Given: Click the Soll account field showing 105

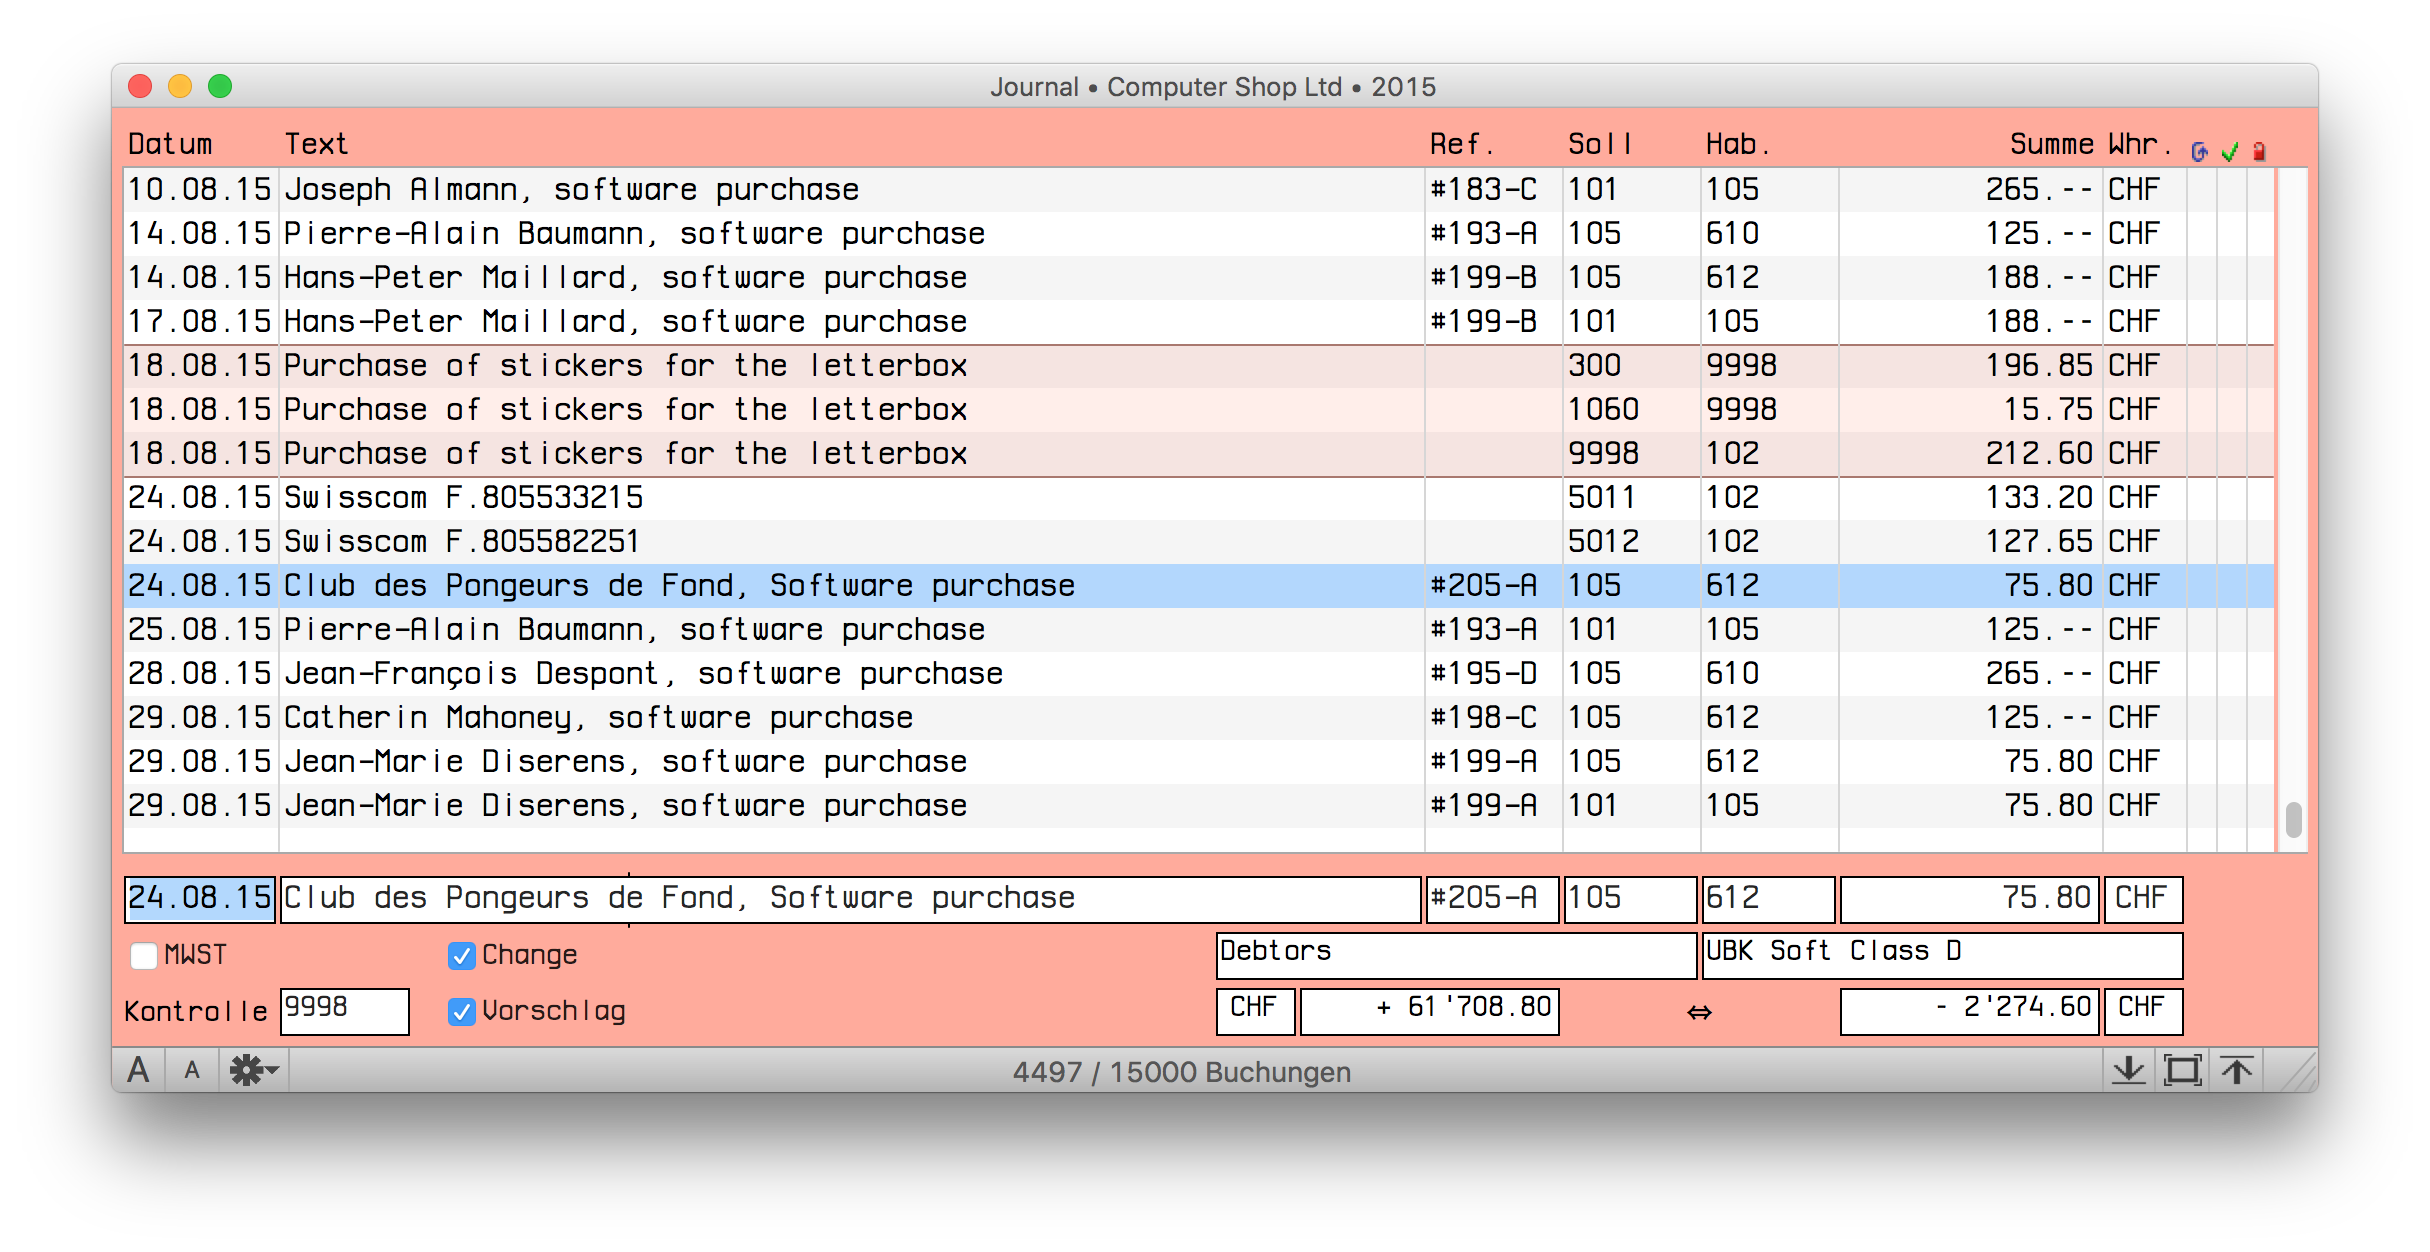Looking at the screenshot, I should pyautogui.click(x=1629, y=898).
